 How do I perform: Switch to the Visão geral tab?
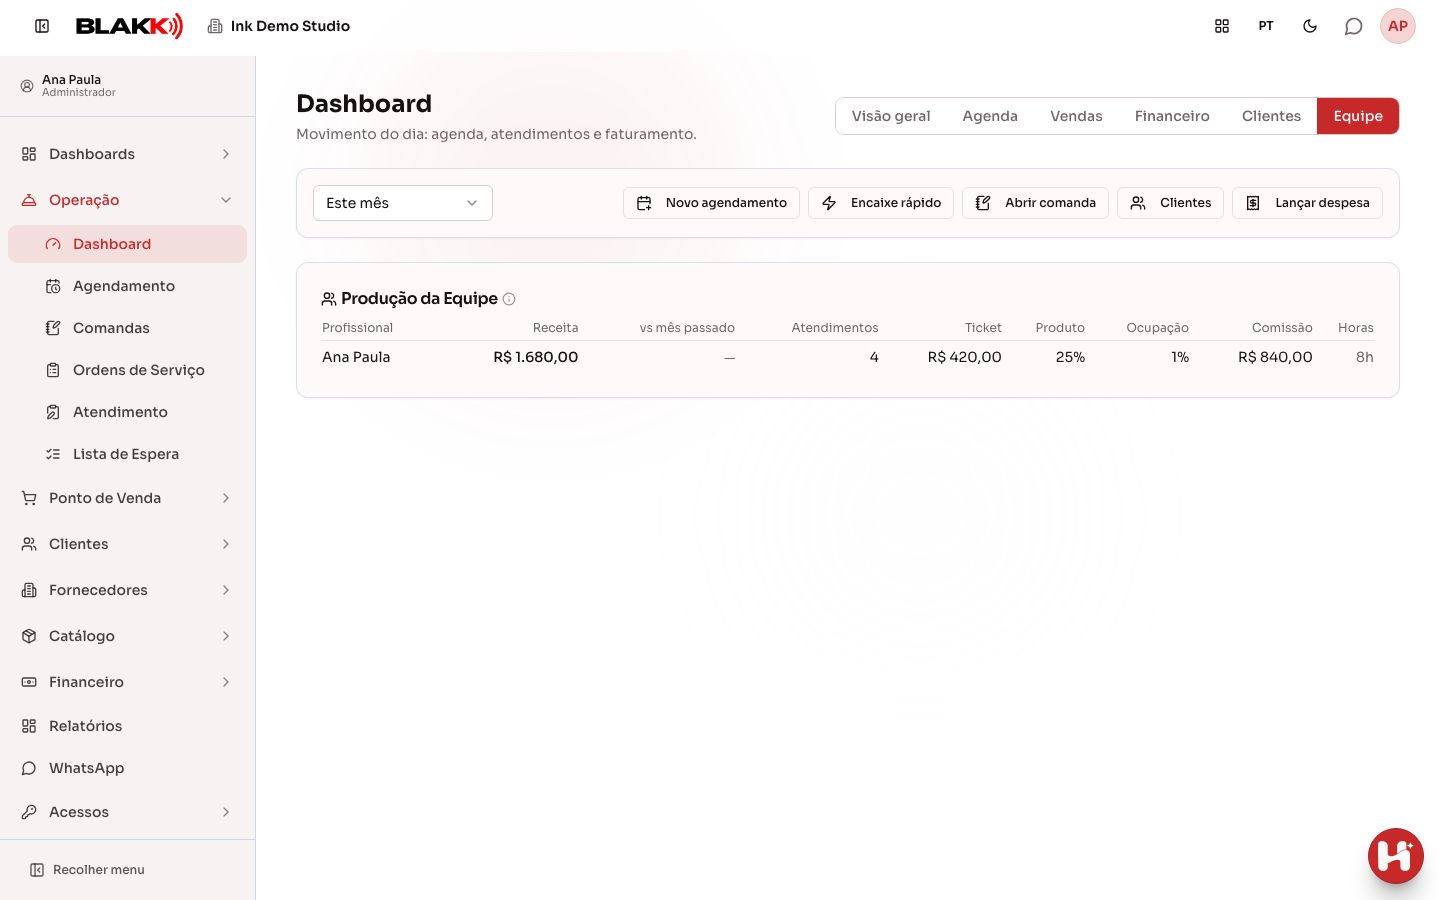pyautogui.click(x=891, y=116)
